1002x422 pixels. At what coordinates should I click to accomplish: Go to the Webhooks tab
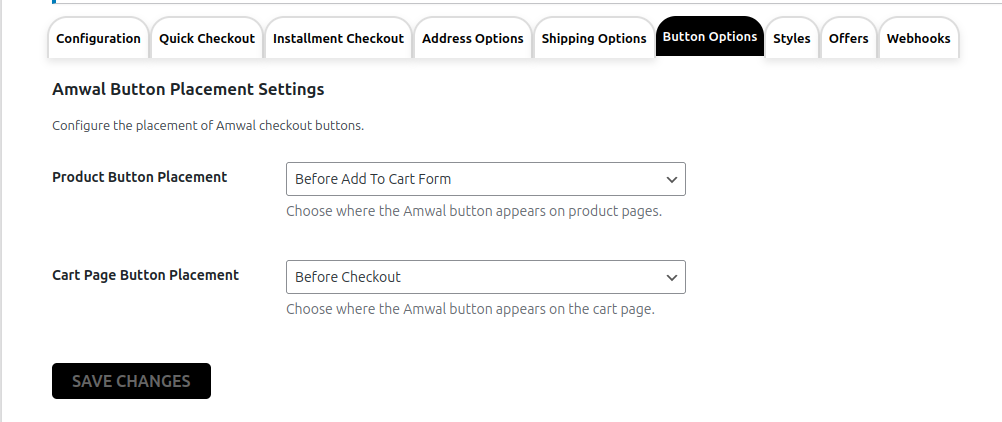(x=918, y=39)
